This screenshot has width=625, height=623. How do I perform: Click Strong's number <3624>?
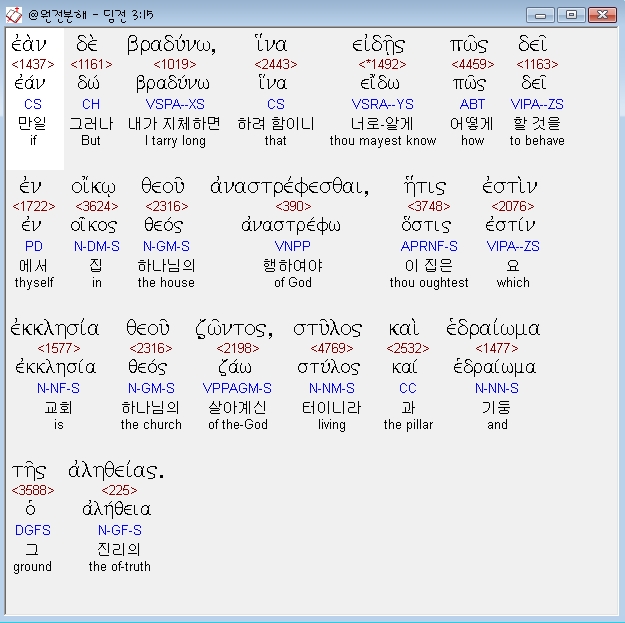tap(97, 206)
